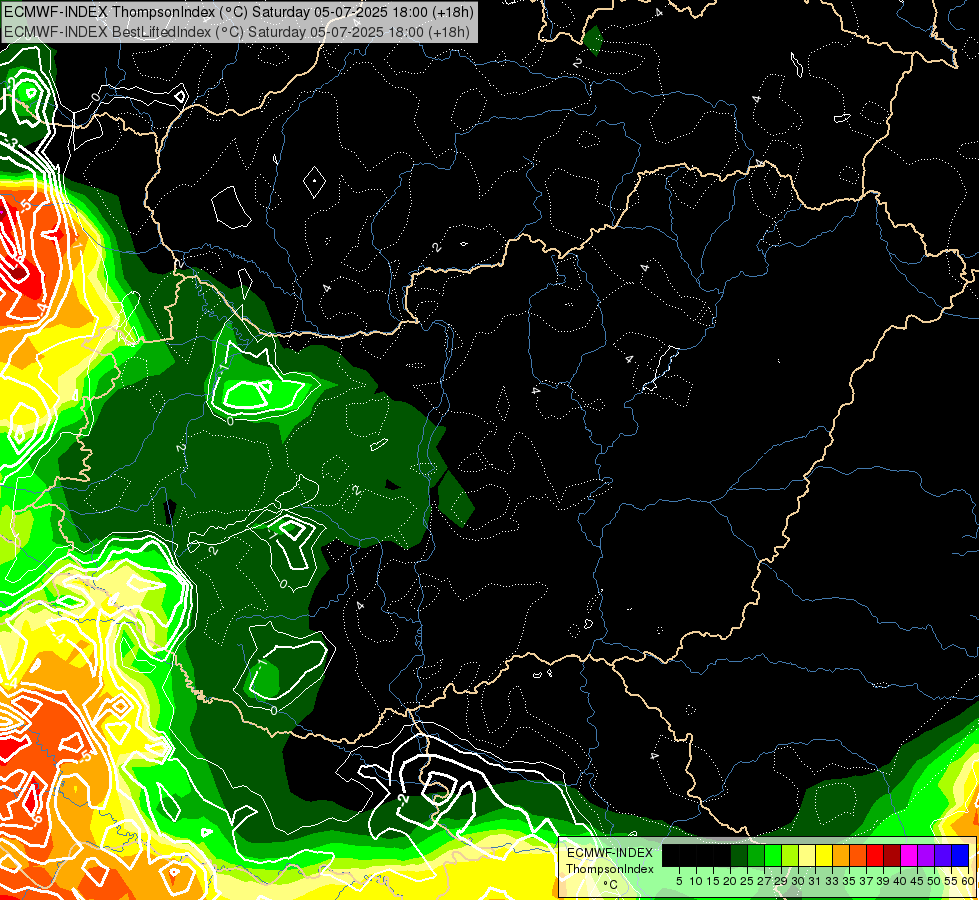
Task: Click the blue 55–60 legend swatch
Action: tap(960, 856)
